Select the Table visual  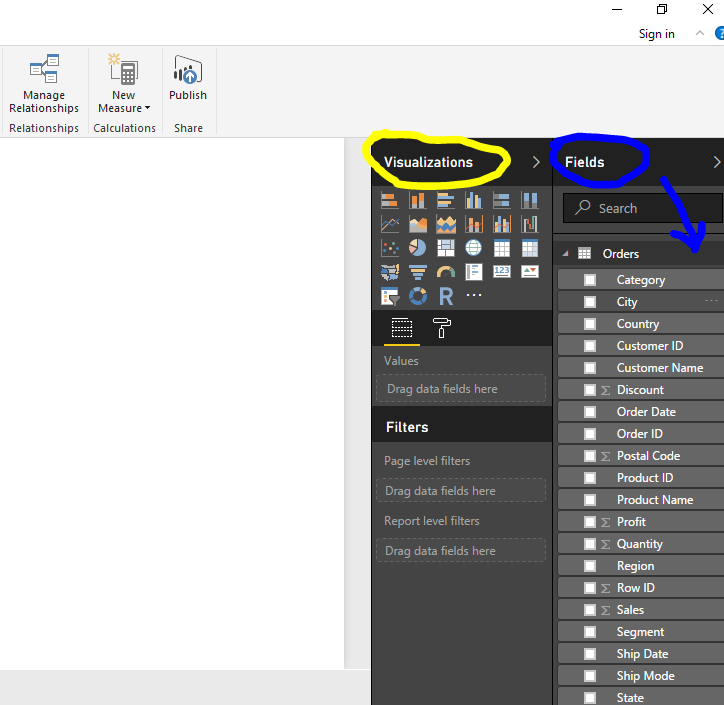(x=502, y=248)
